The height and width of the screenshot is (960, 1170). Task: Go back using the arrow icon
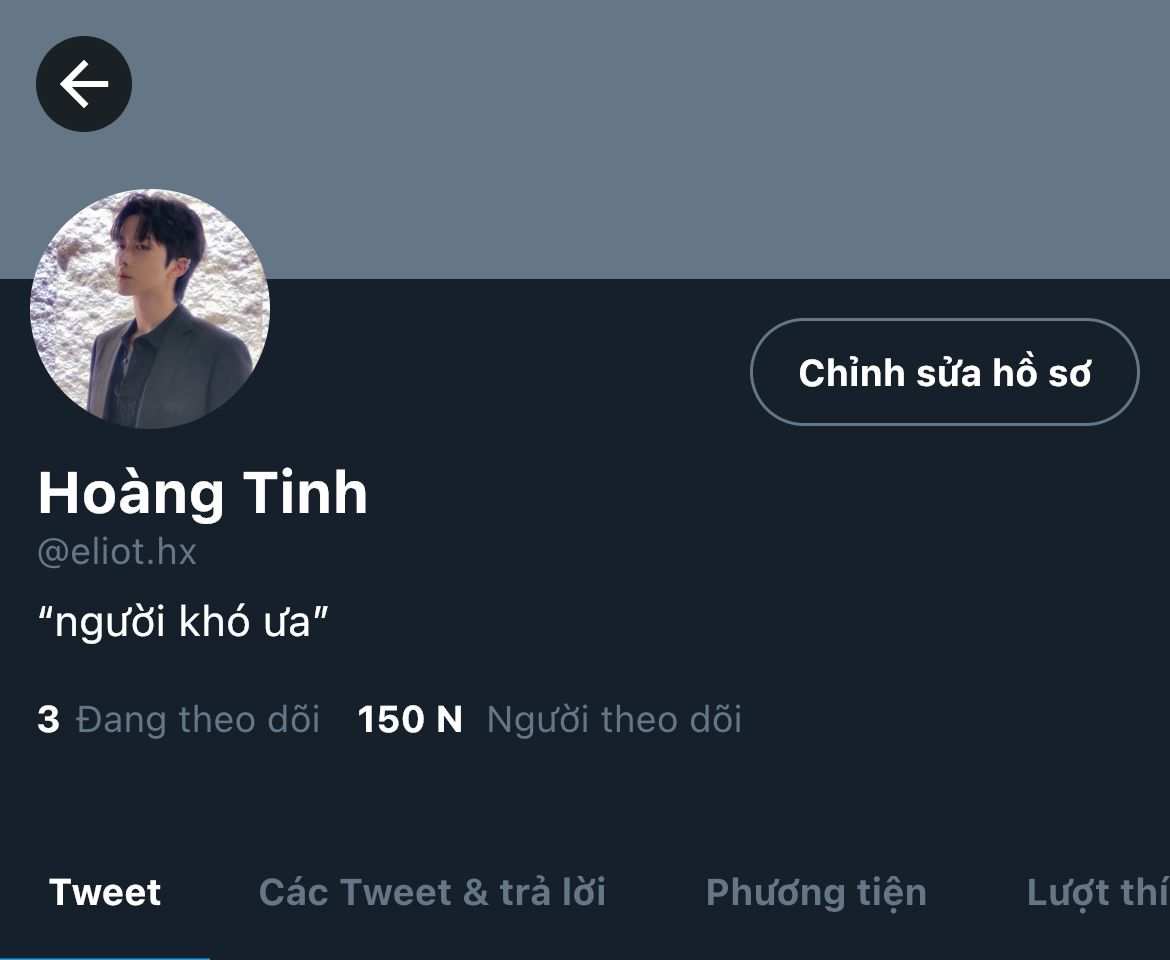(84, 84)
